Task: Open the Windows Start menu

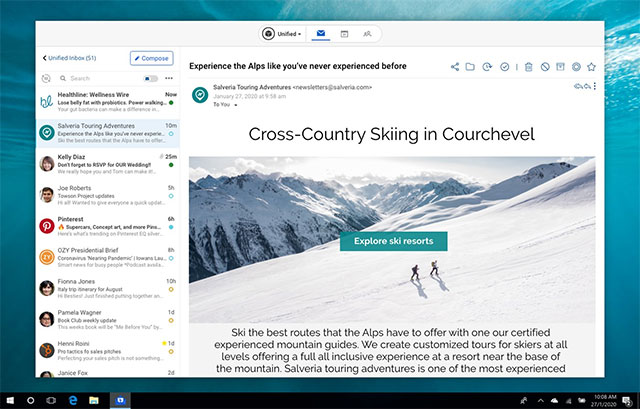Action: pyautogui.click(x=10, y=400)
